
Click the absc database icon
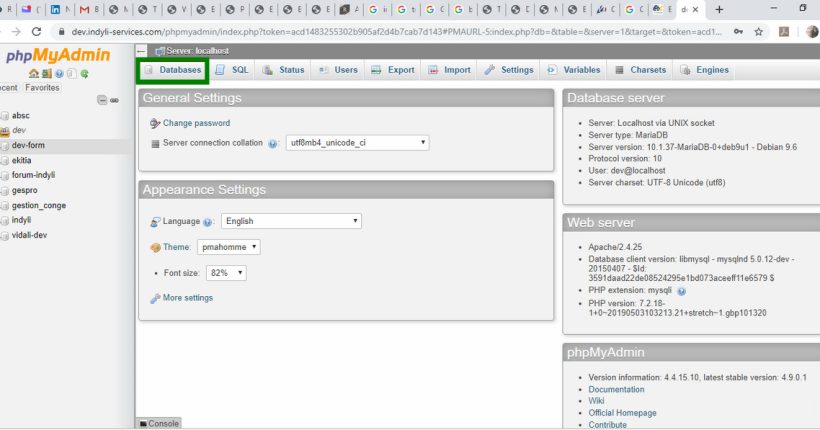click(x=5, y=116)
